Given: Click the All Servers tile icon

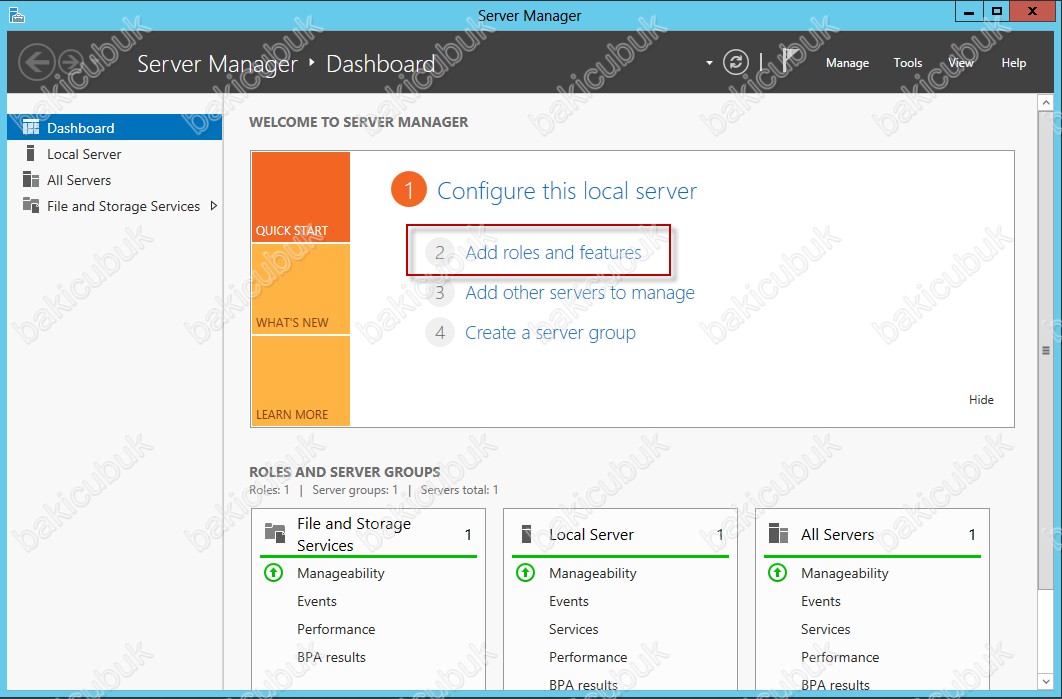Looking at the screenshot, I should (778, 534).
